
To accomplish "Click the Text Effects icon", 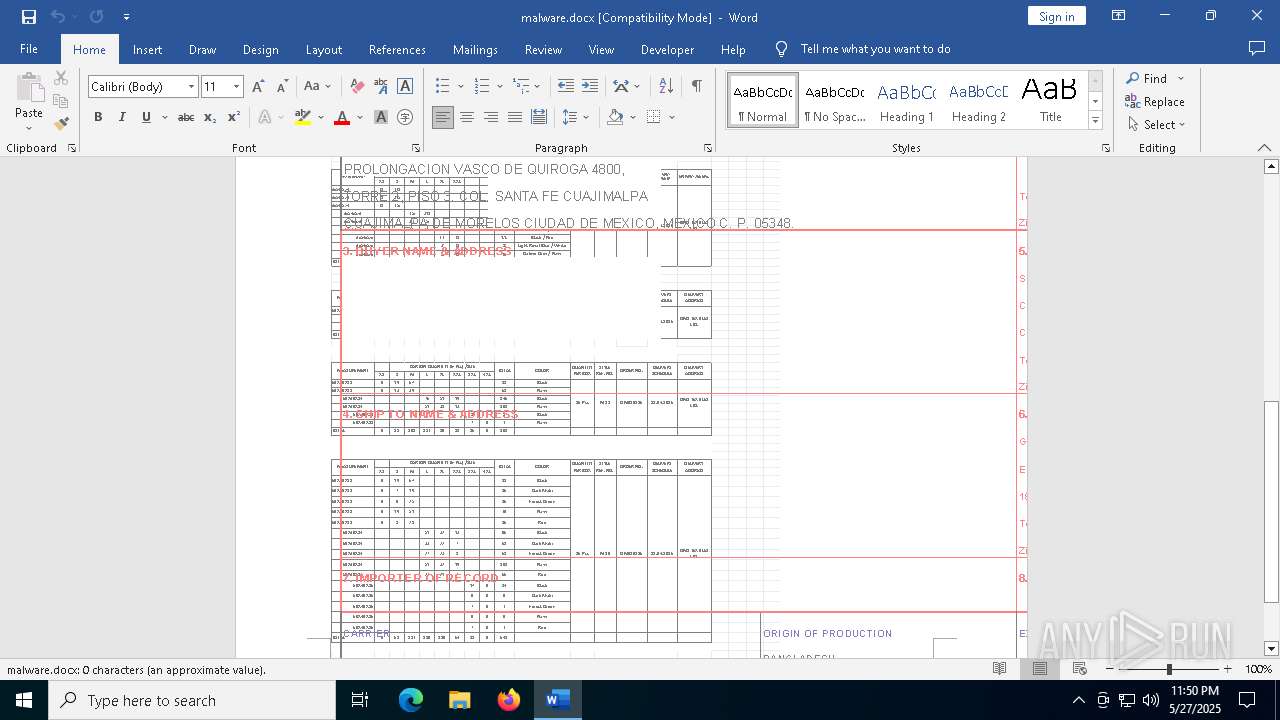I will [x=265, y=117].
